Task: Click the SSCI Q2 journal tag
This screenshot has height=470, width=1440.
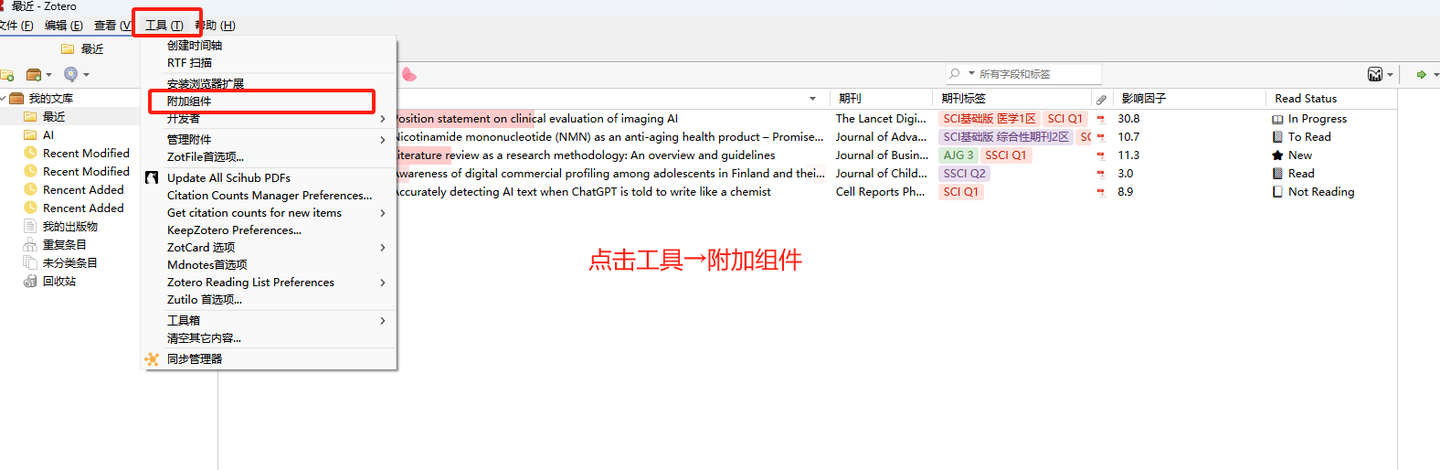Action: point(965,174)
